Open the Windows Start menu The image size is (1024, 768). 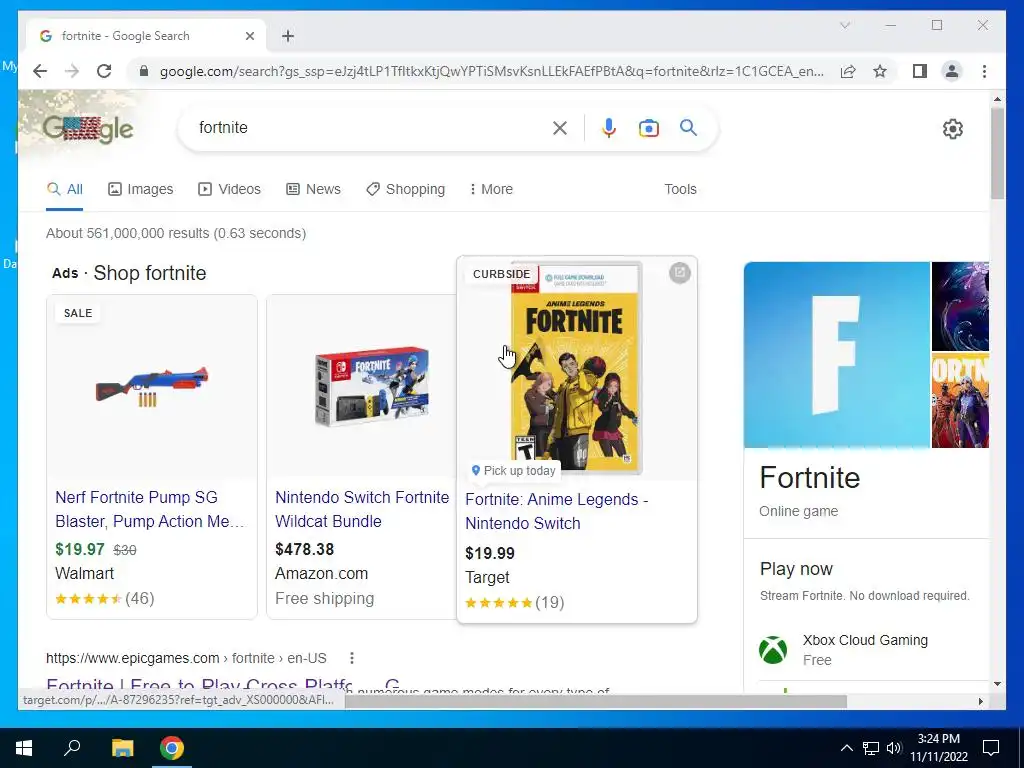tap(24, 748)
